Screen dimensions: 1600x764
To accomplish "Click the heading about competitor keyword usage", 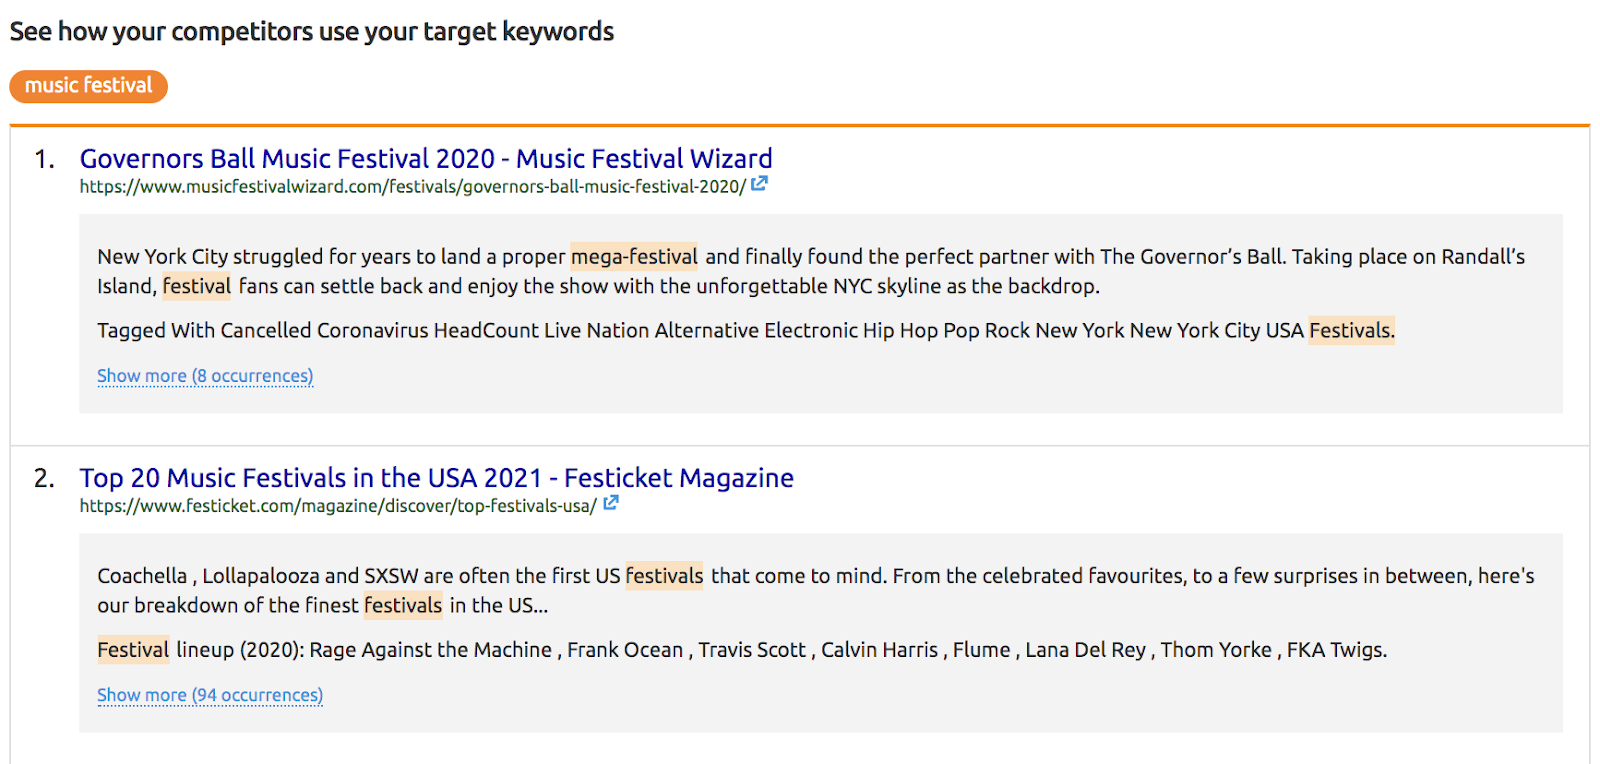I will pyautogui.click(x=311, y=31).
